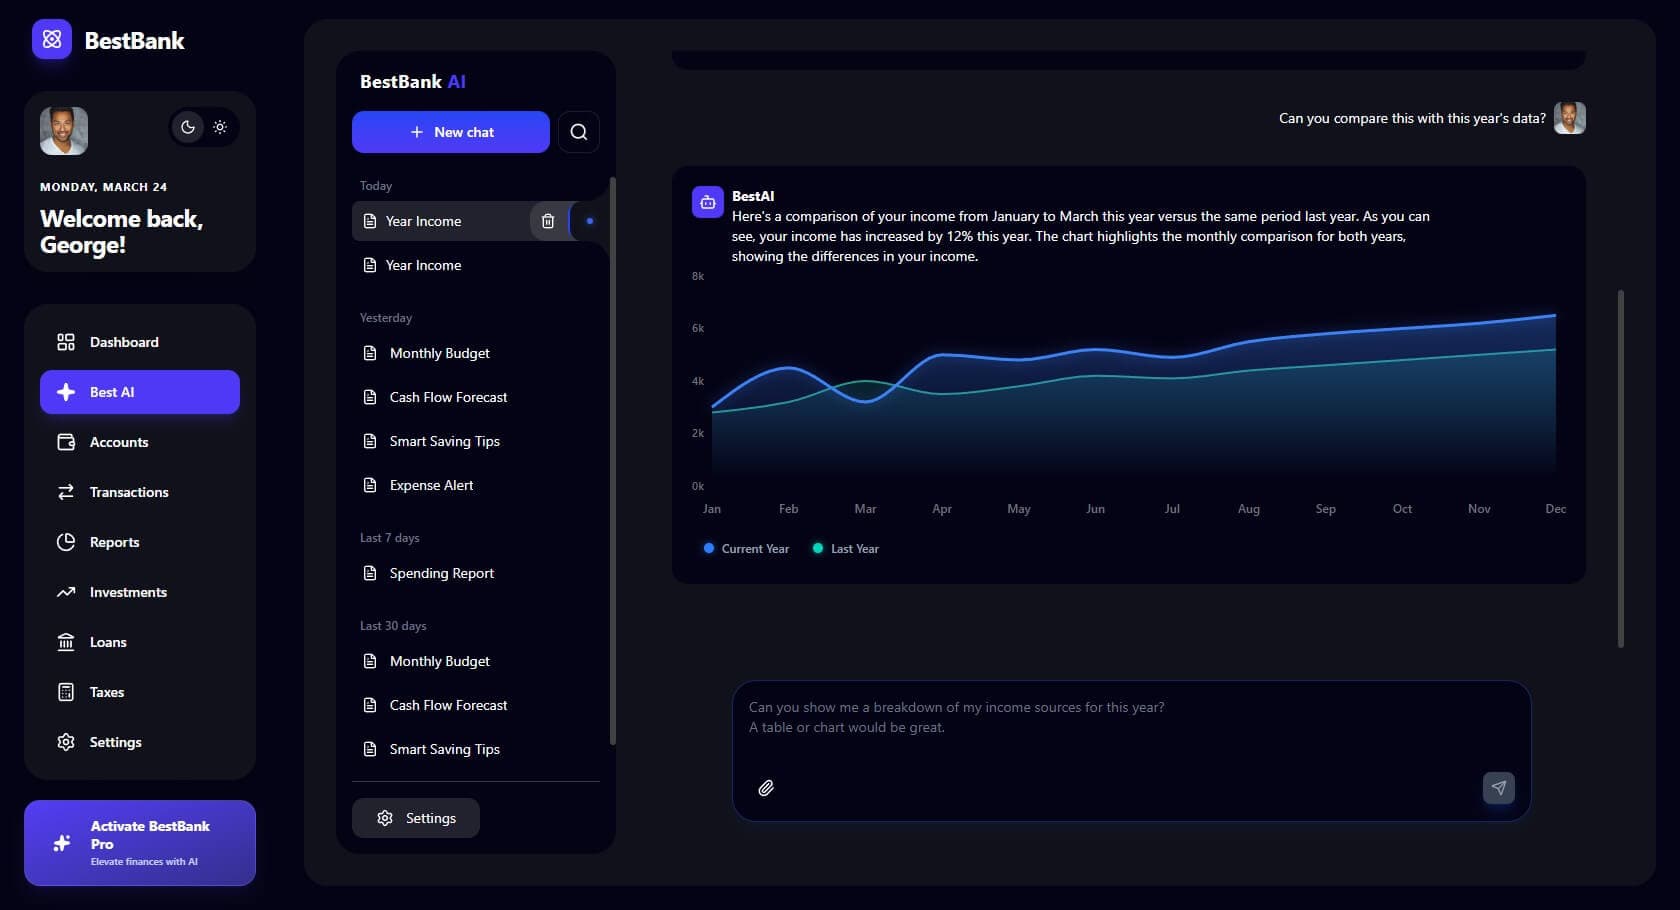Open chat search with magnifier icon

578,132
